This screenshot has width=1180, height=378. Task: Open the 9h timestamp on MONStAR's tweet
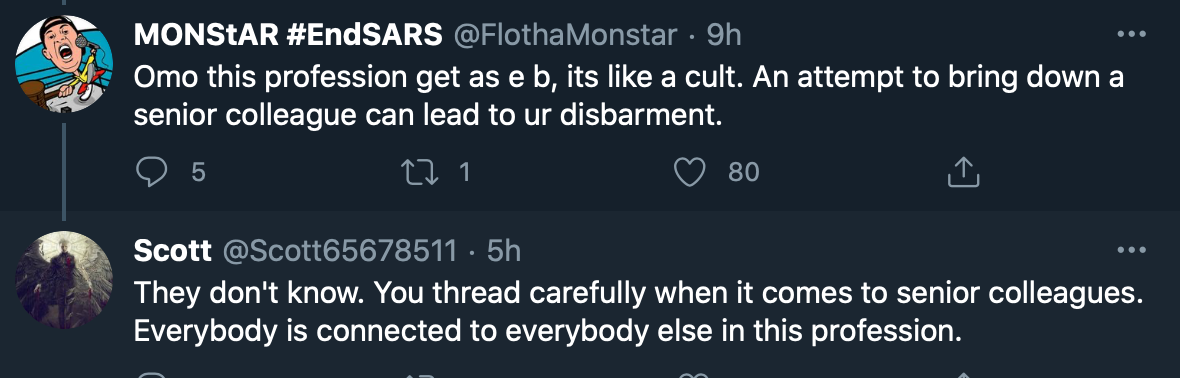(x=725, y=35)
